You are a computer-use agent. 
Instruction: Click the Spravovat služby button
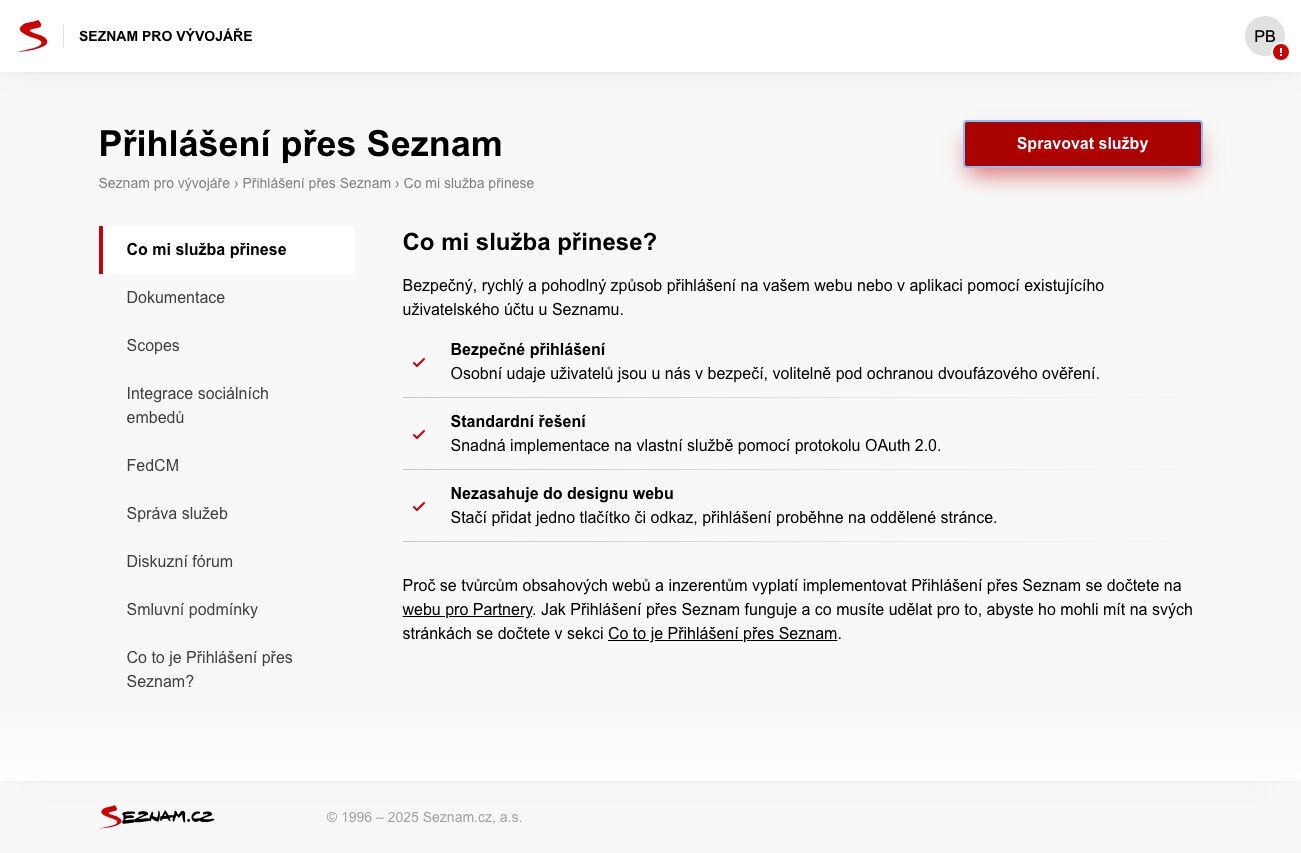coord(1082,143)
